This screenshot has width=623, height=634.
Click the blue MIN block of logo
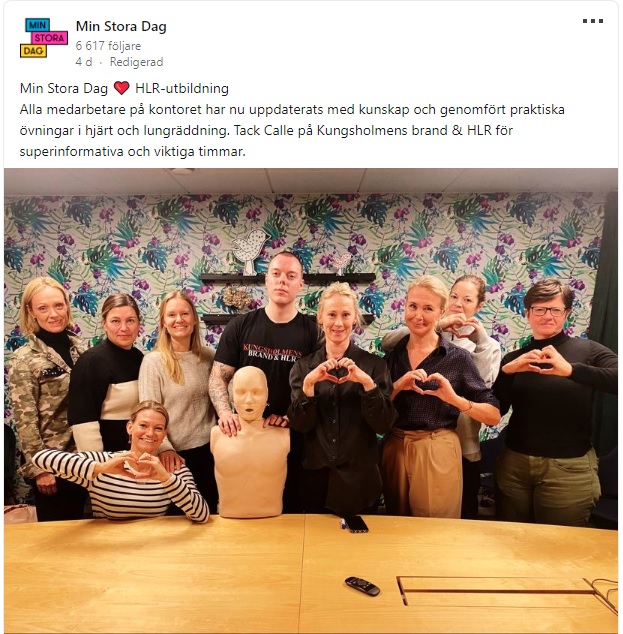pyautogui.click(x=38, y=25)
